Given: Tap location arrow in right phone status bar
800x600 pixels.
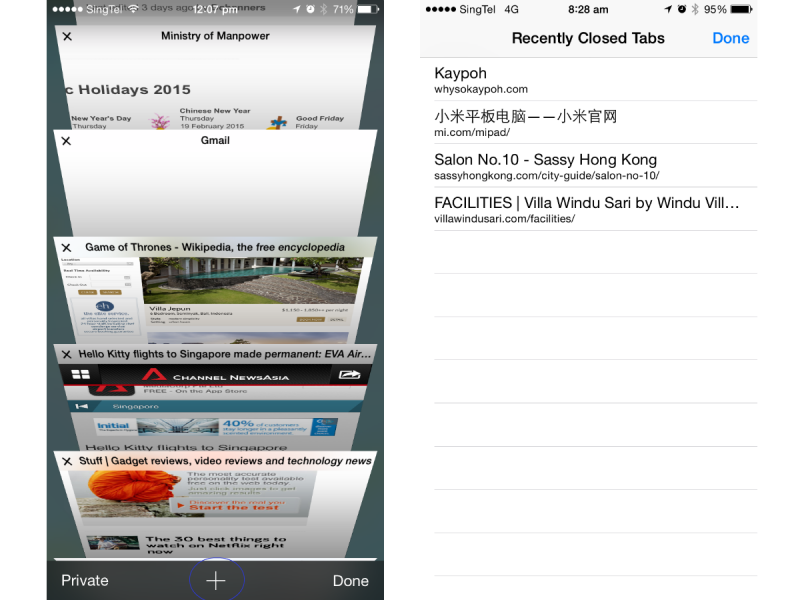Looking at the screenshot, I should (x=668, y=9).
